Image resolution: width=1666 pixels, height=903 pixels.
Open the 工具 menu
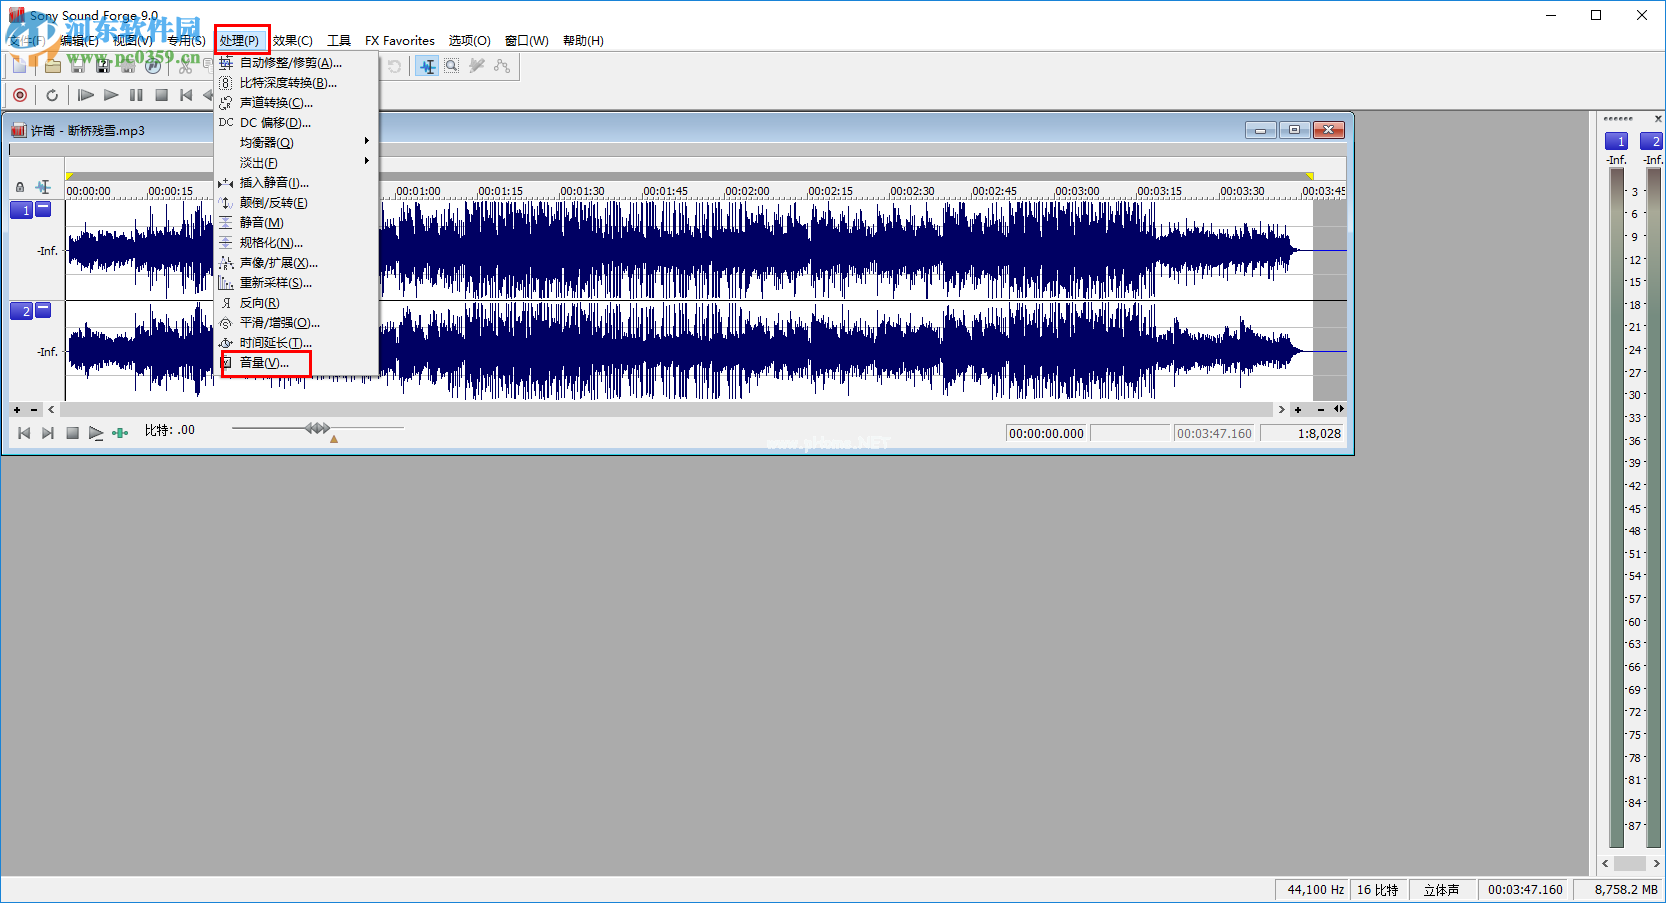(339, 41)
